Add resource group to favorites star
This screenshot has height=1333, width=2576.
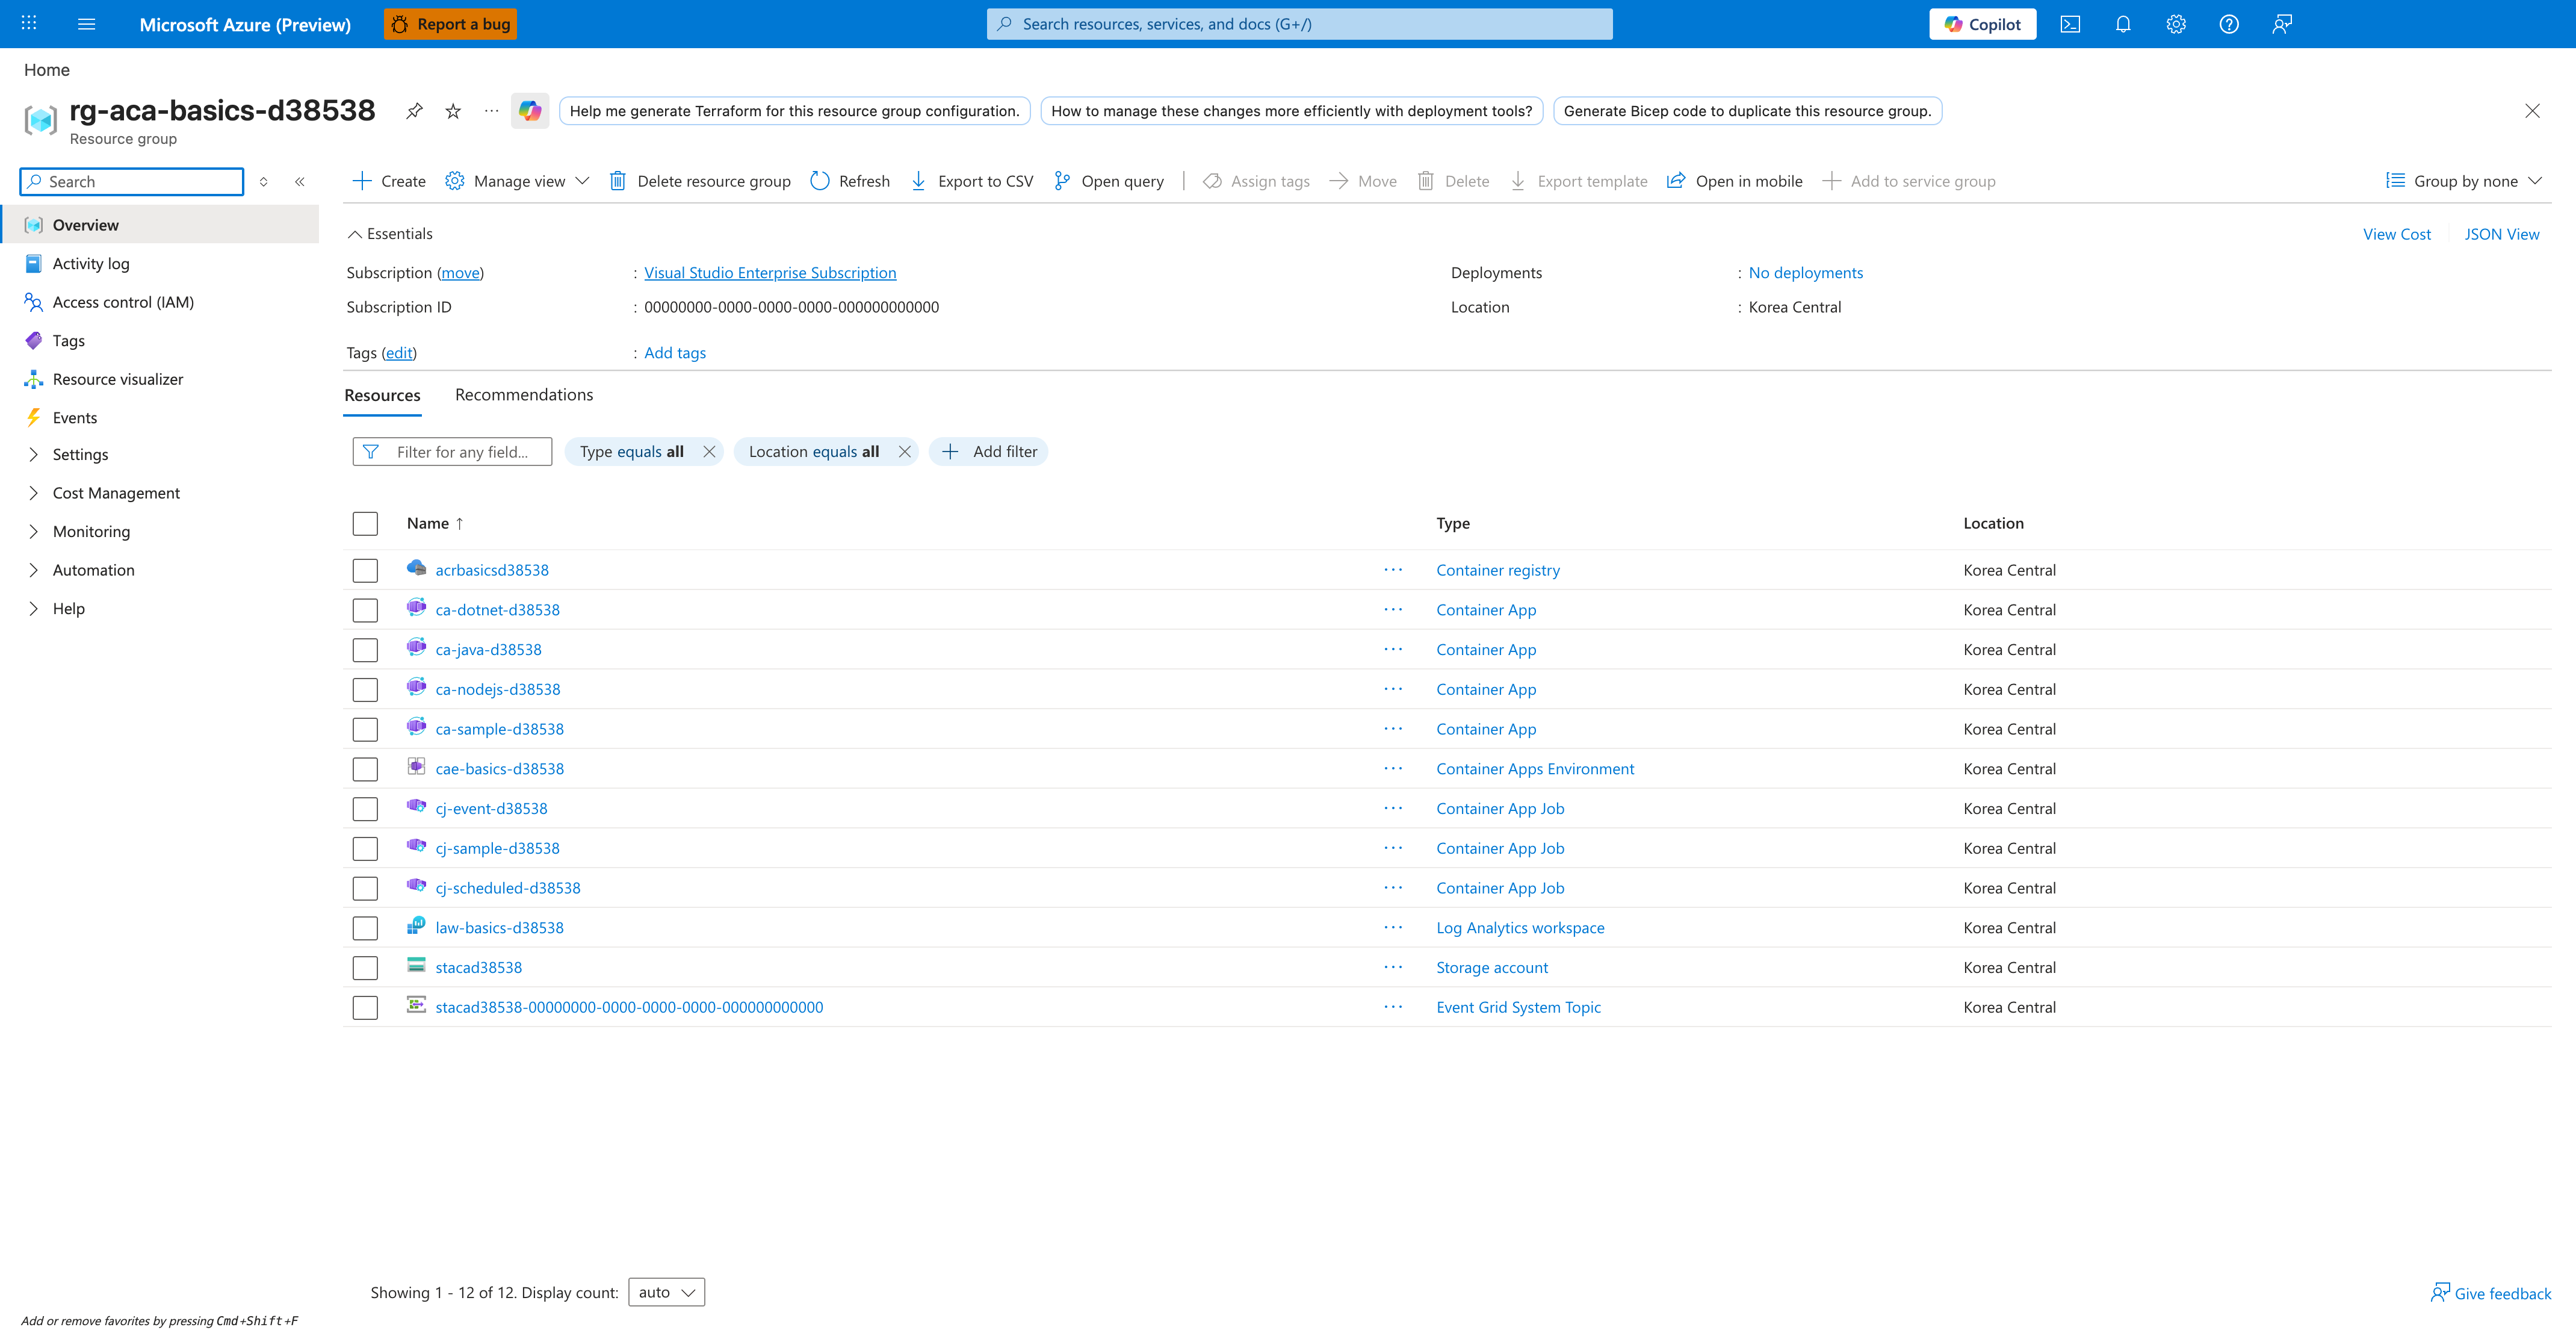coord(453,110)
